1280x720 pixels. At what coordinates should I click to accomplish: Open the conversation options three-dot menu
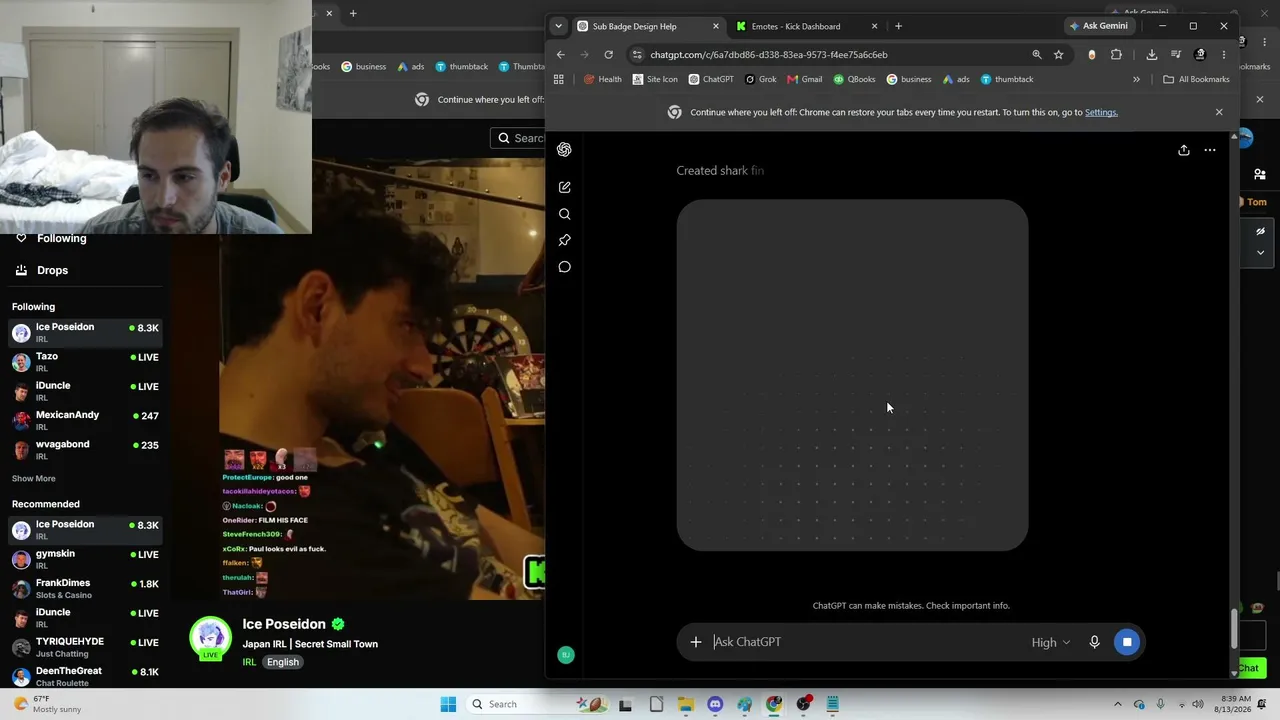[x=1210, y=150]
